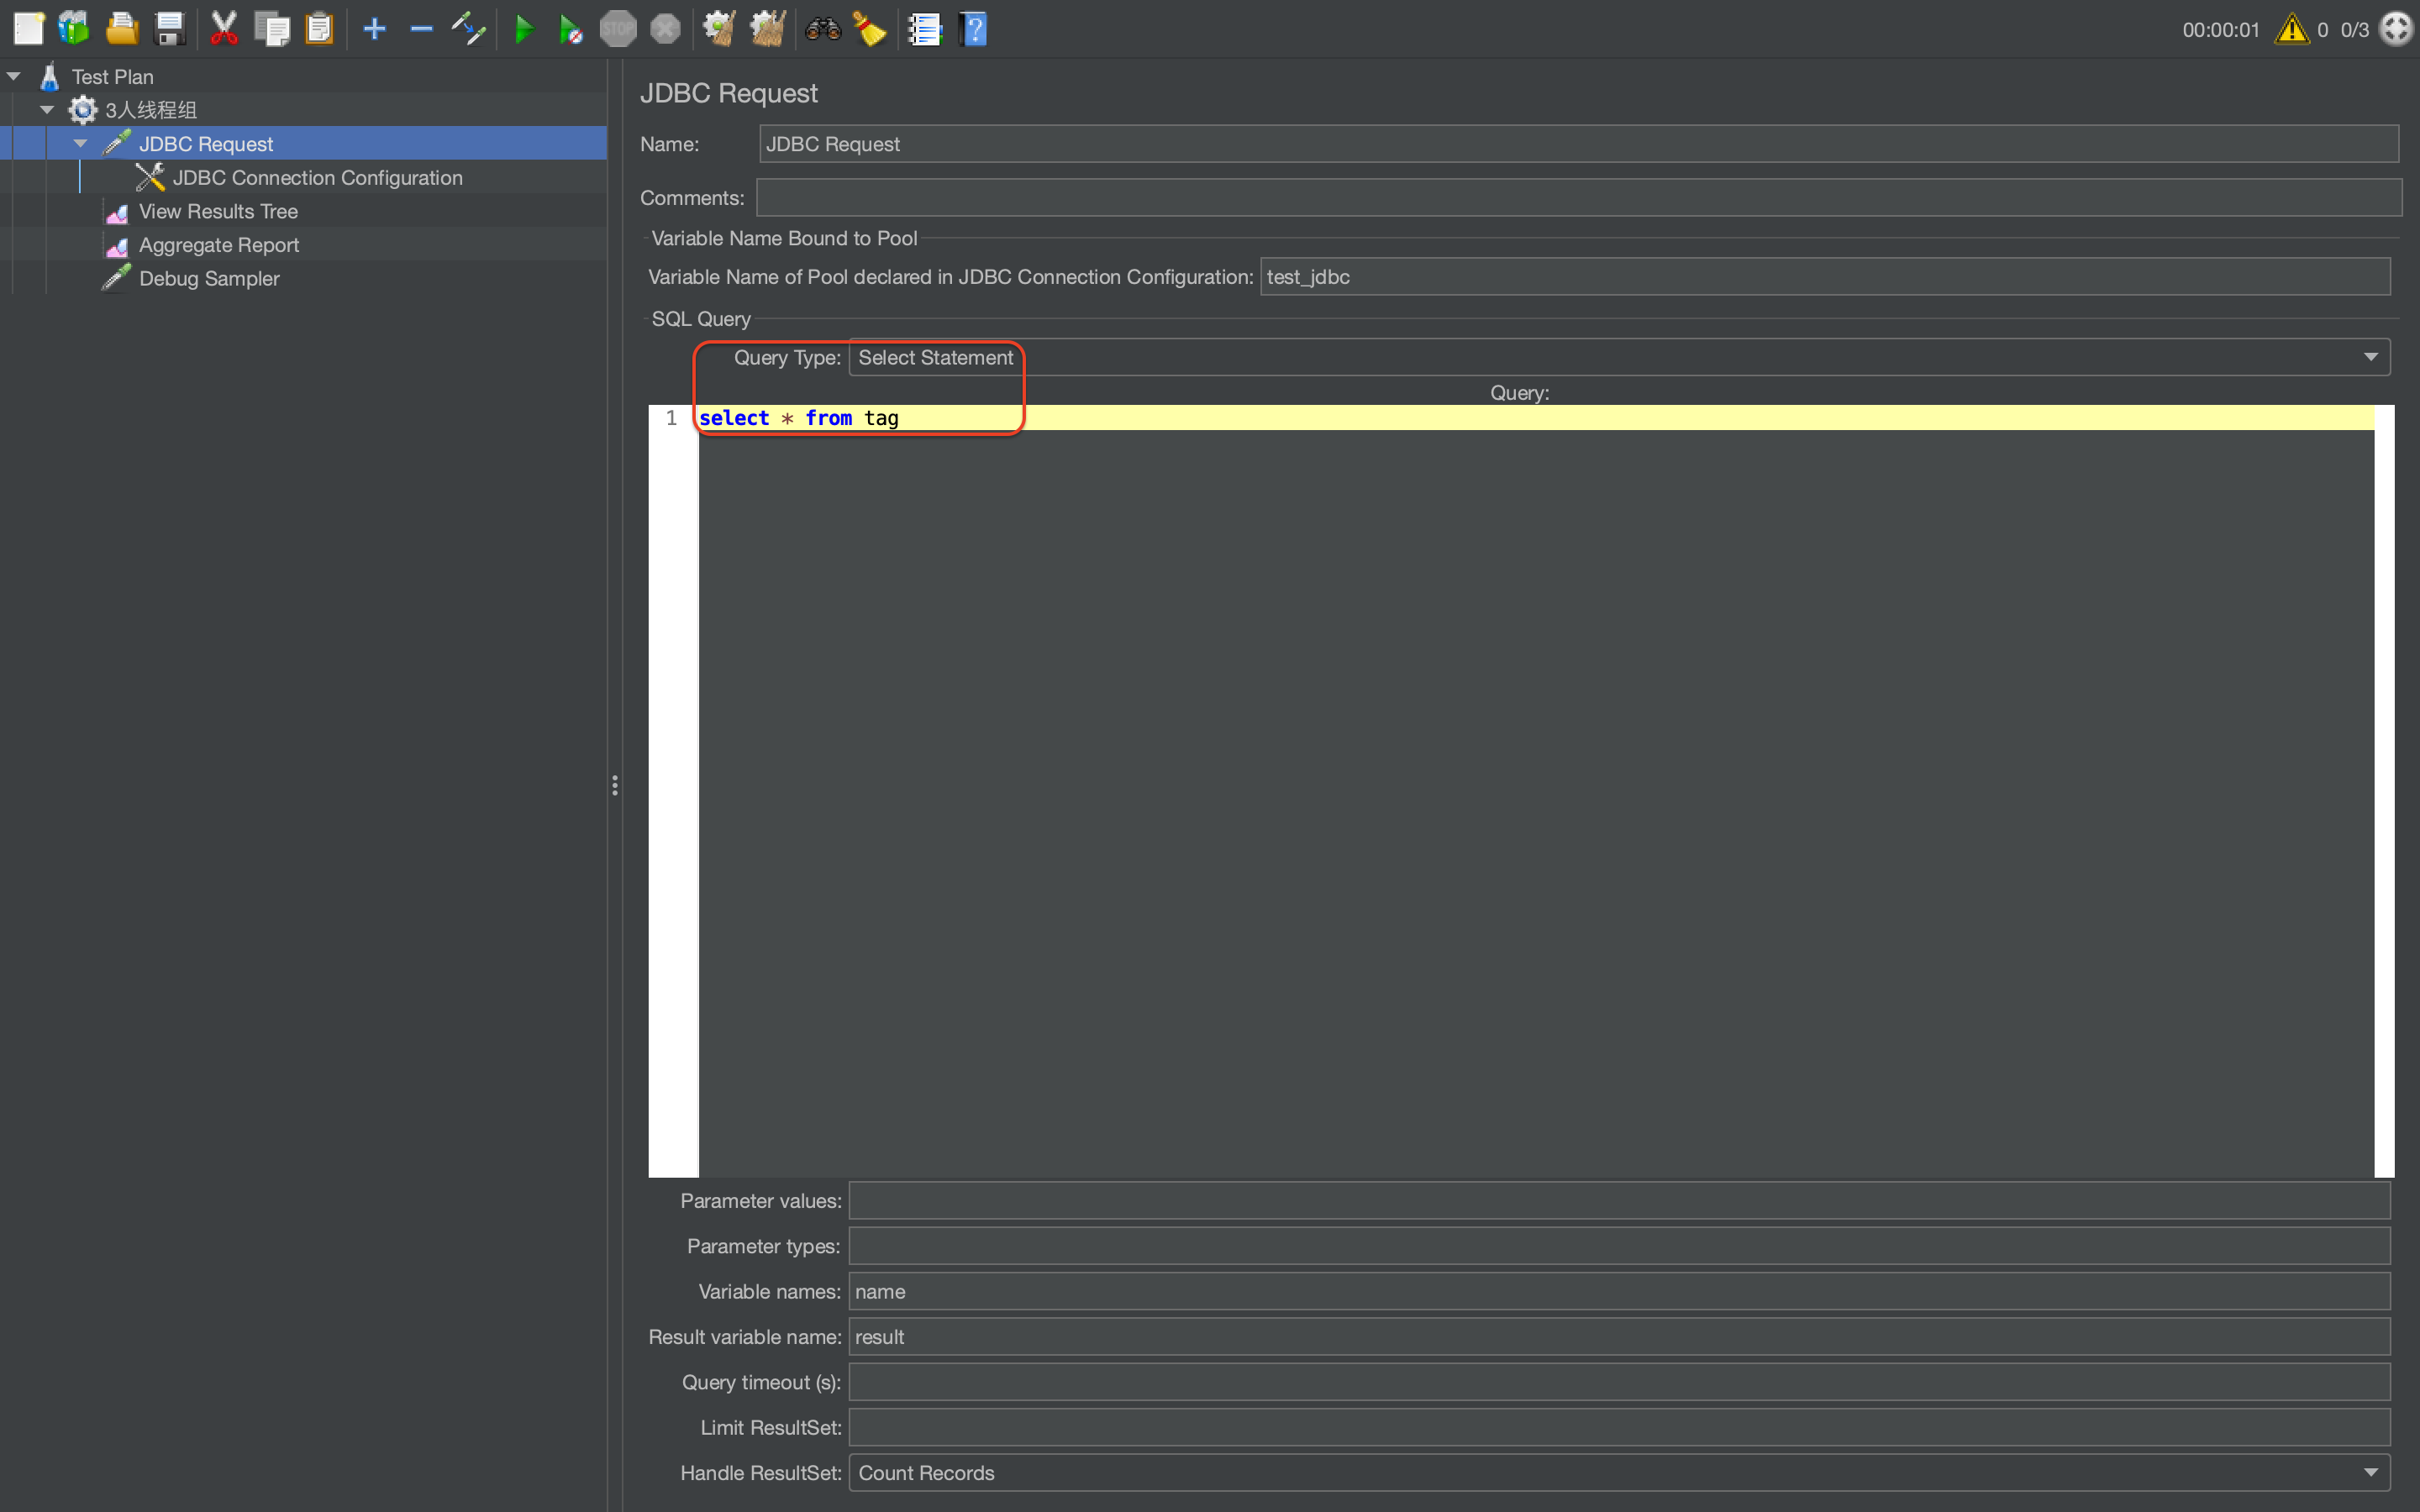Viewport: 2420px width, 1512px height.
Task: Toggle the JDBC Request element enabled state
Action: (467, 28)
